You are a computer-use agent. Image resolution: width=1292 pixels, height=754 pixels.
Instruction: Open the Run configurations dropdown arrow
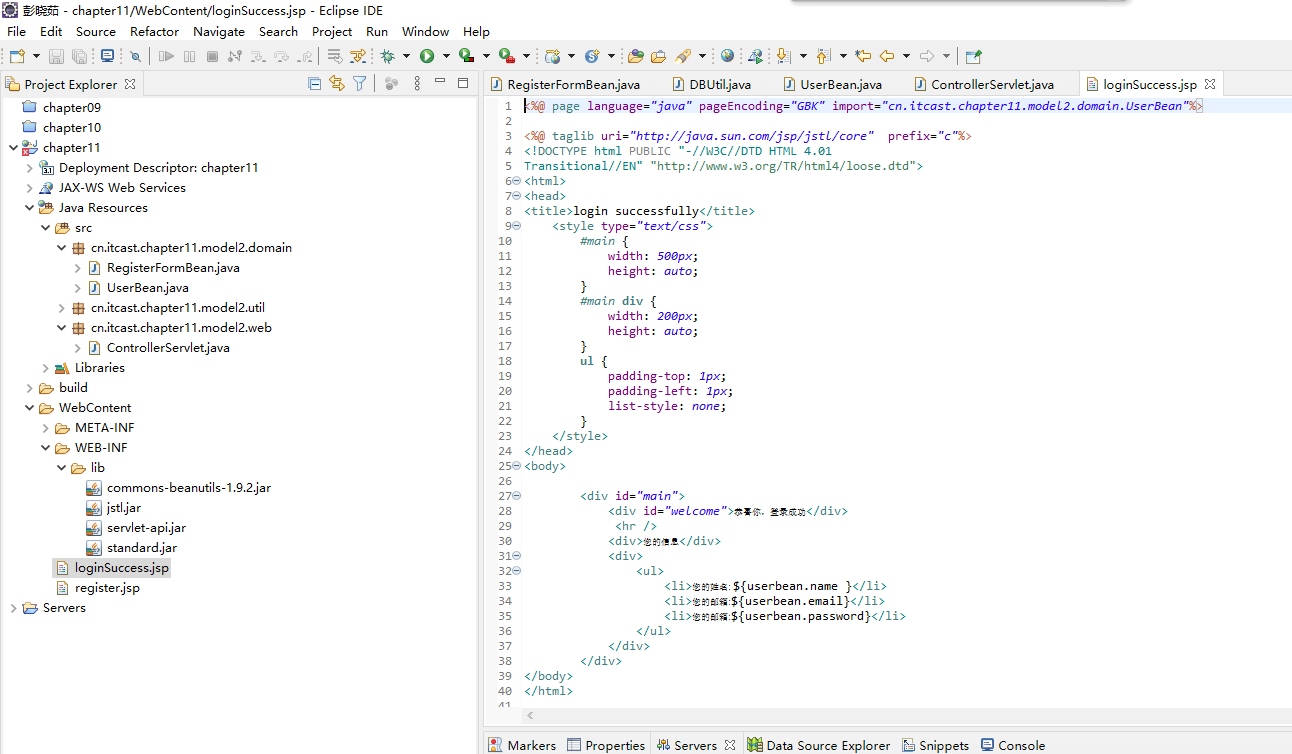pyautogui.click(x=446, y=57)
